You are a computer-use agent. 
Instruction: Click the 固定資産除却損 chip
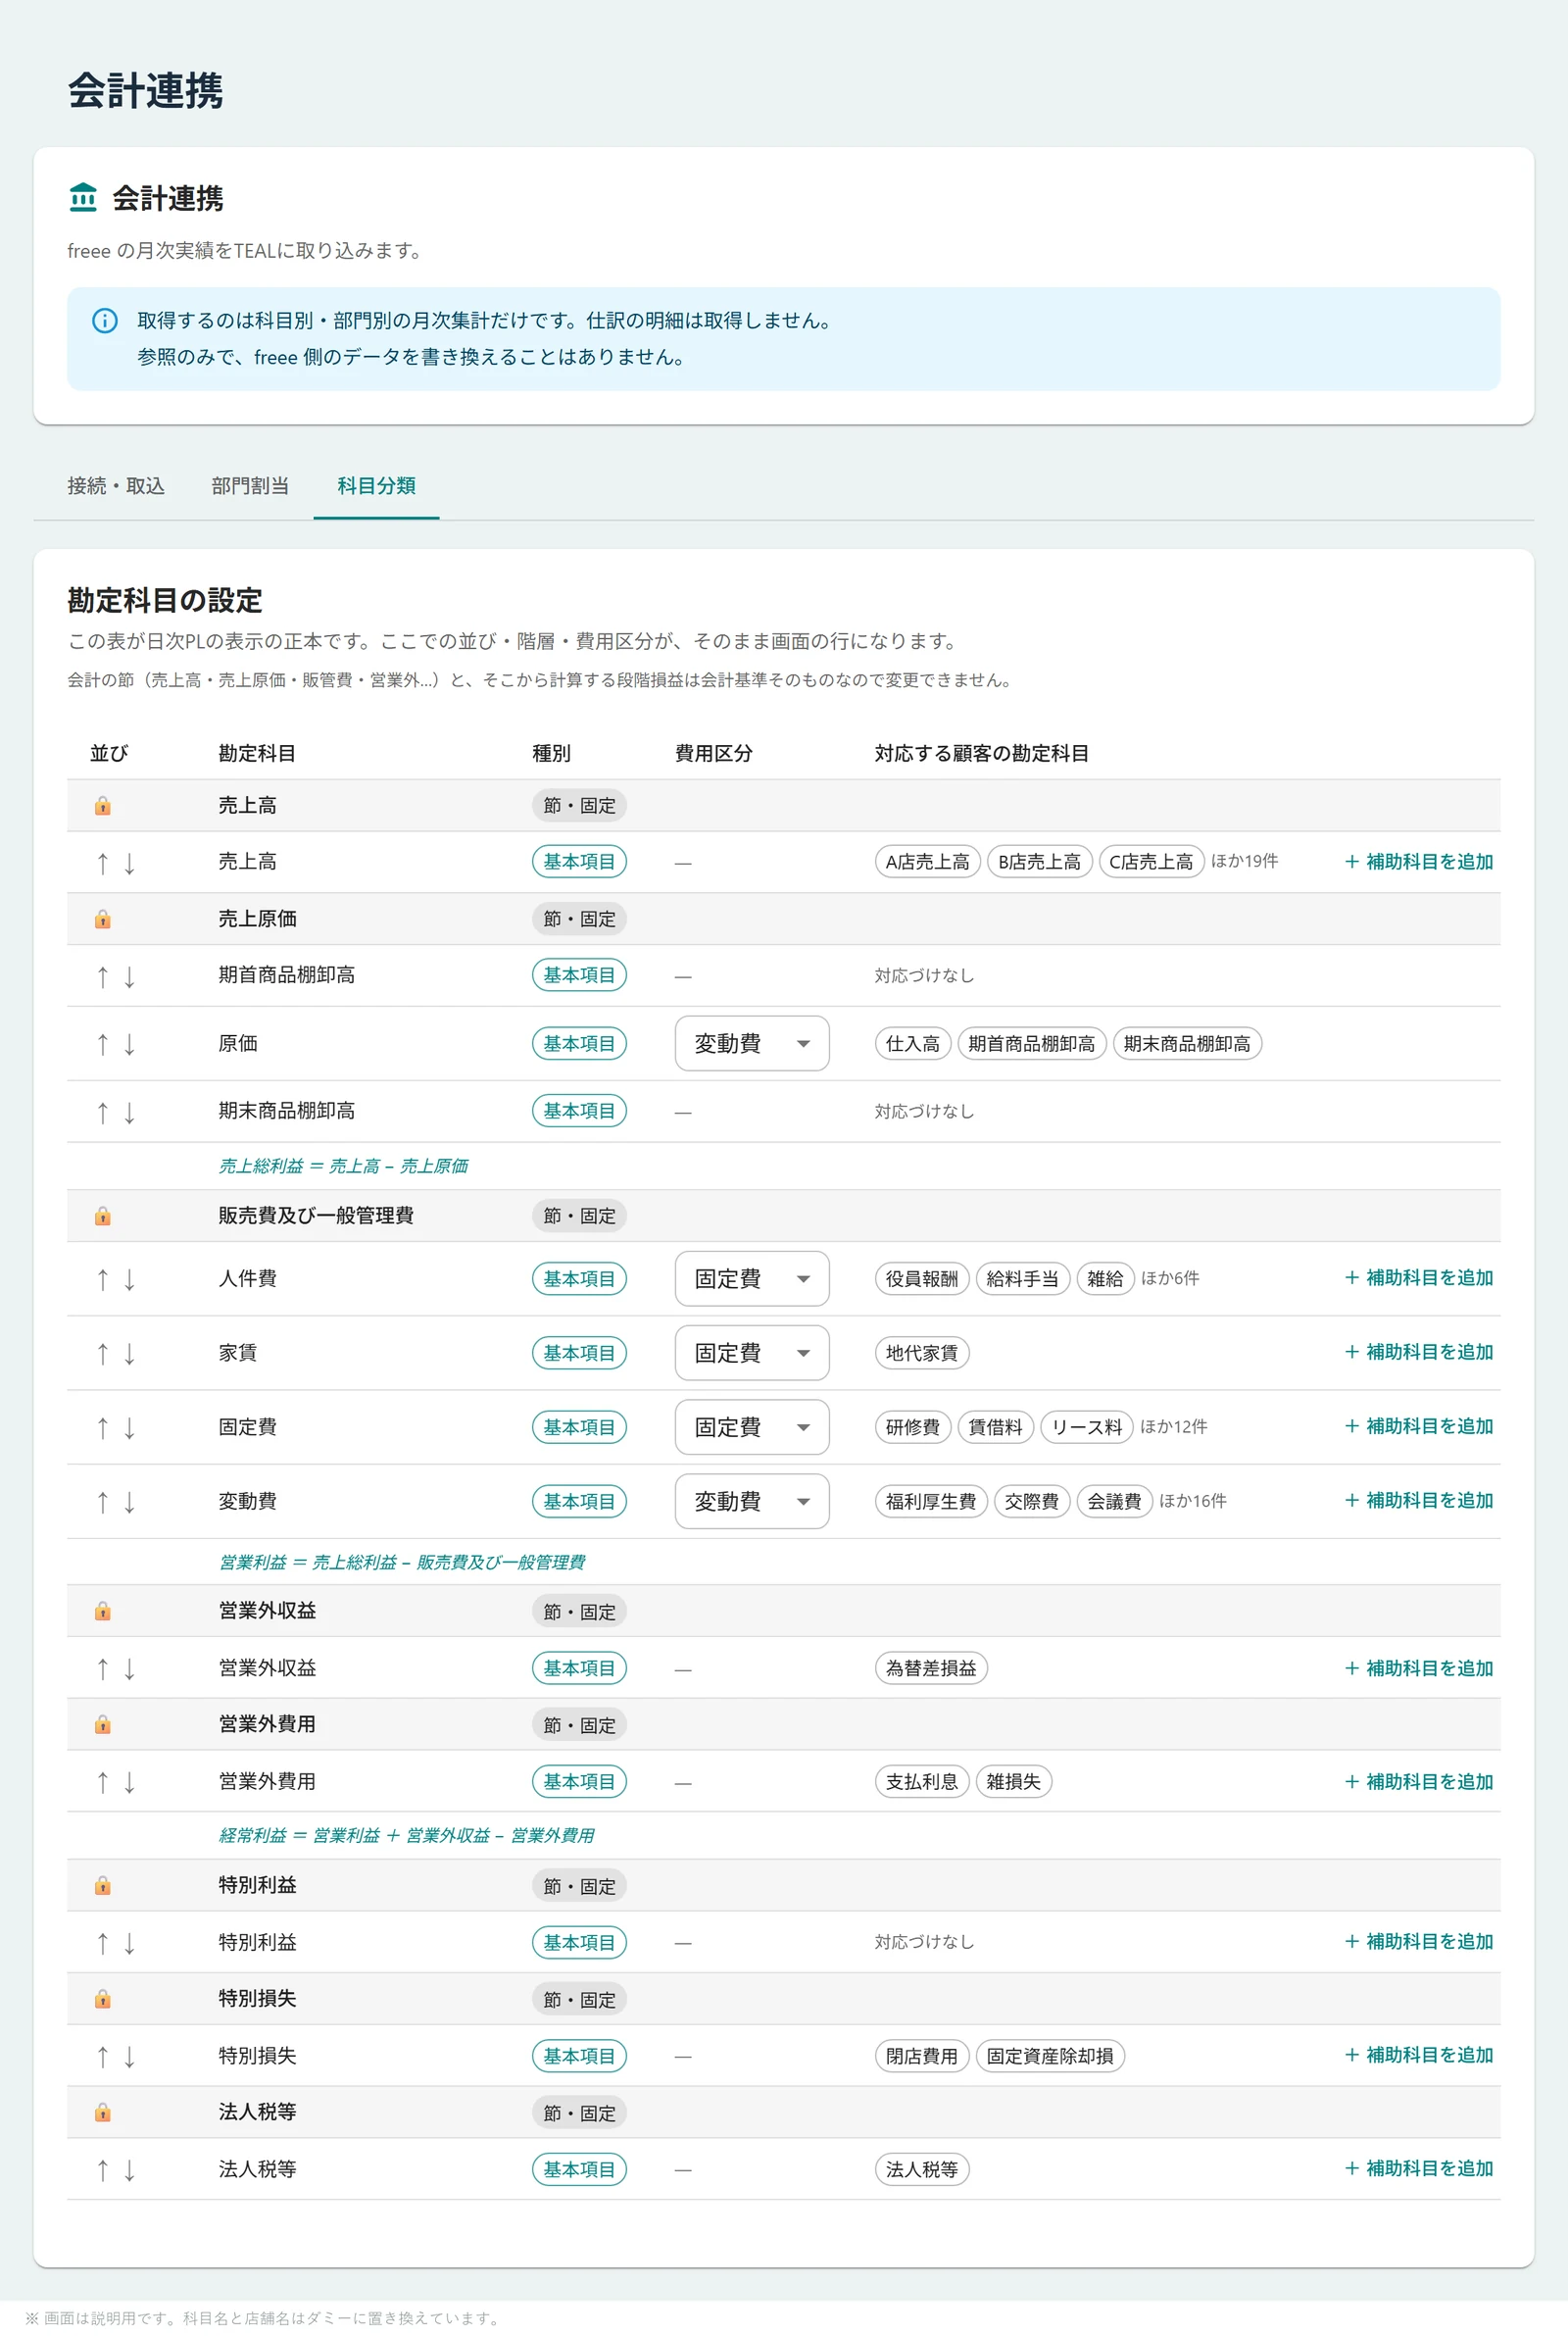pyautogui.click(x=1049, y=2056)
